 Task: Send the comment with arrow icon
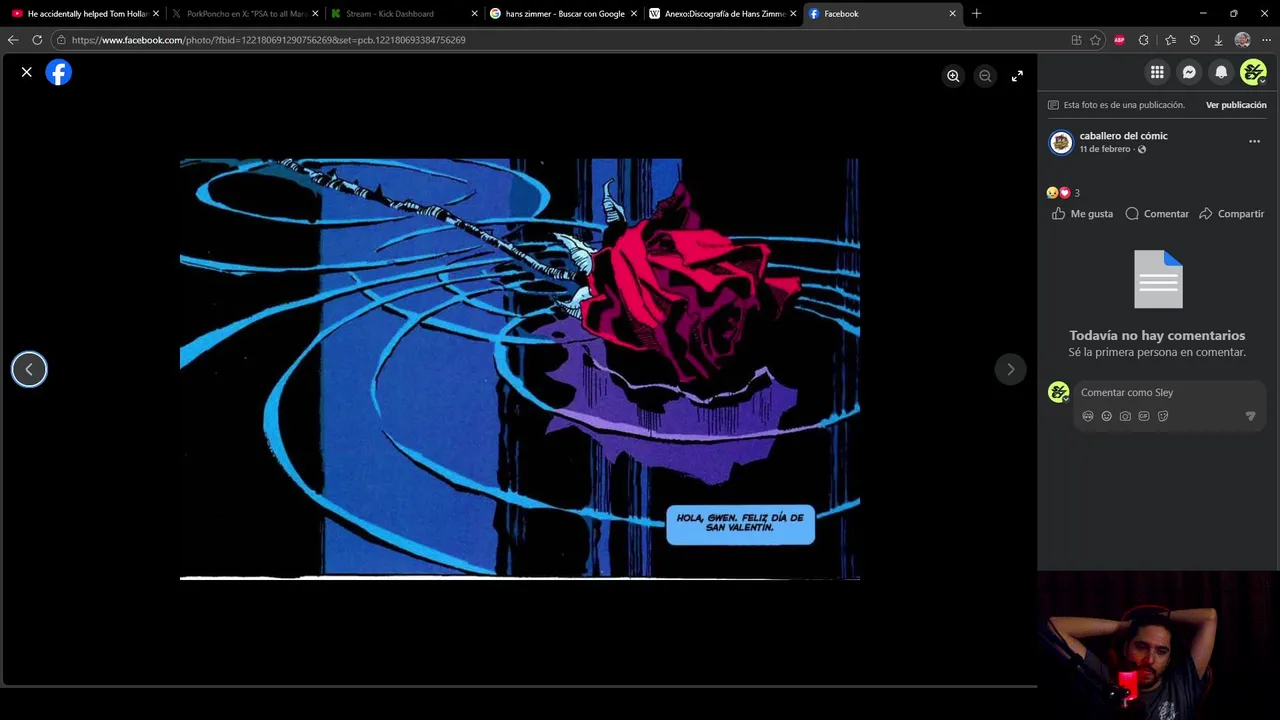[x=1250, y=416]
